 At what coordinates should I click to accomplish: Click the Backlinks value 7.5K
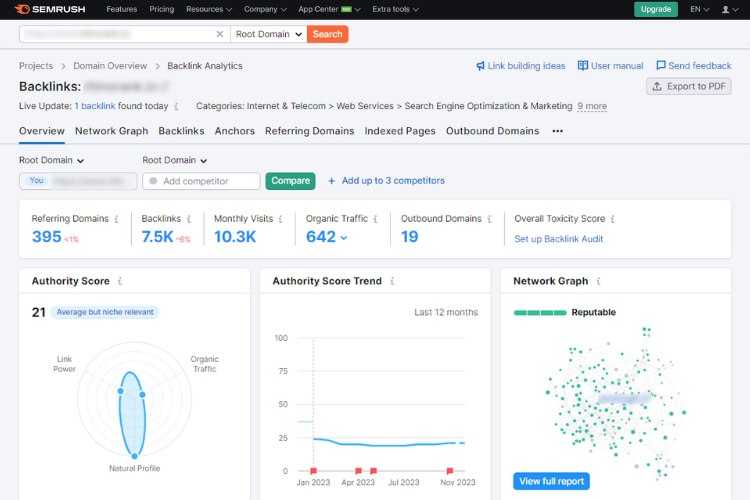tap(157, 237)
